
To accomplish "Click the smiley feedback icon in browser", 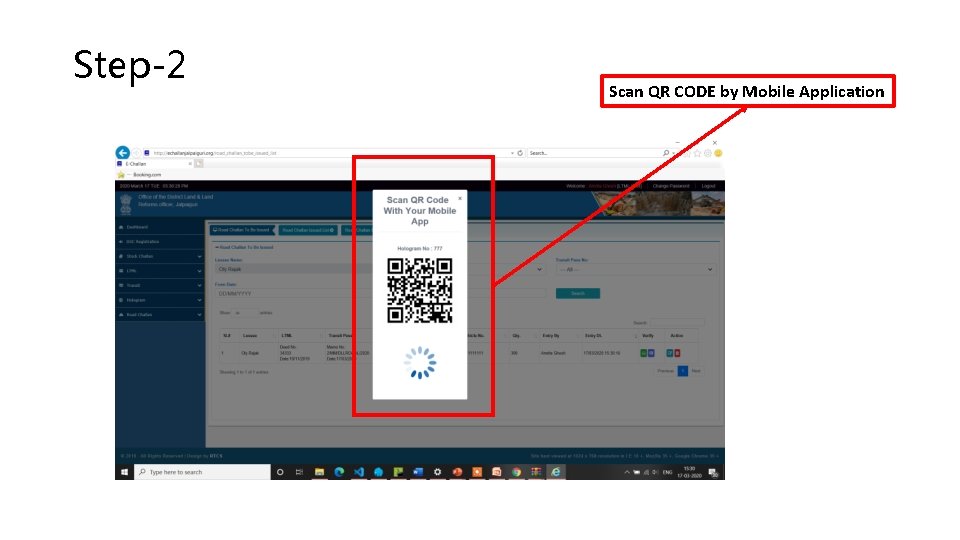I will (x=718, y=153).
